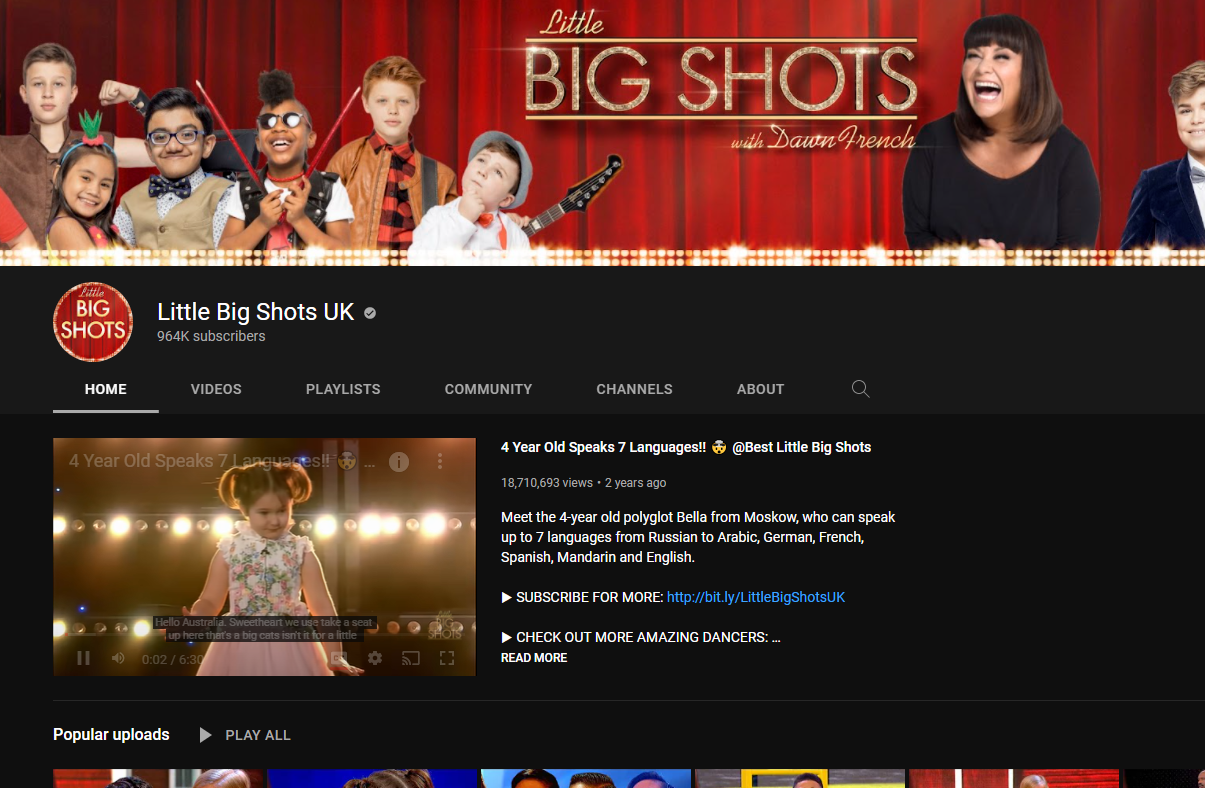This screenshot has height=788, width=1205.
Task: Mute the video's audio
Action: 117,658
